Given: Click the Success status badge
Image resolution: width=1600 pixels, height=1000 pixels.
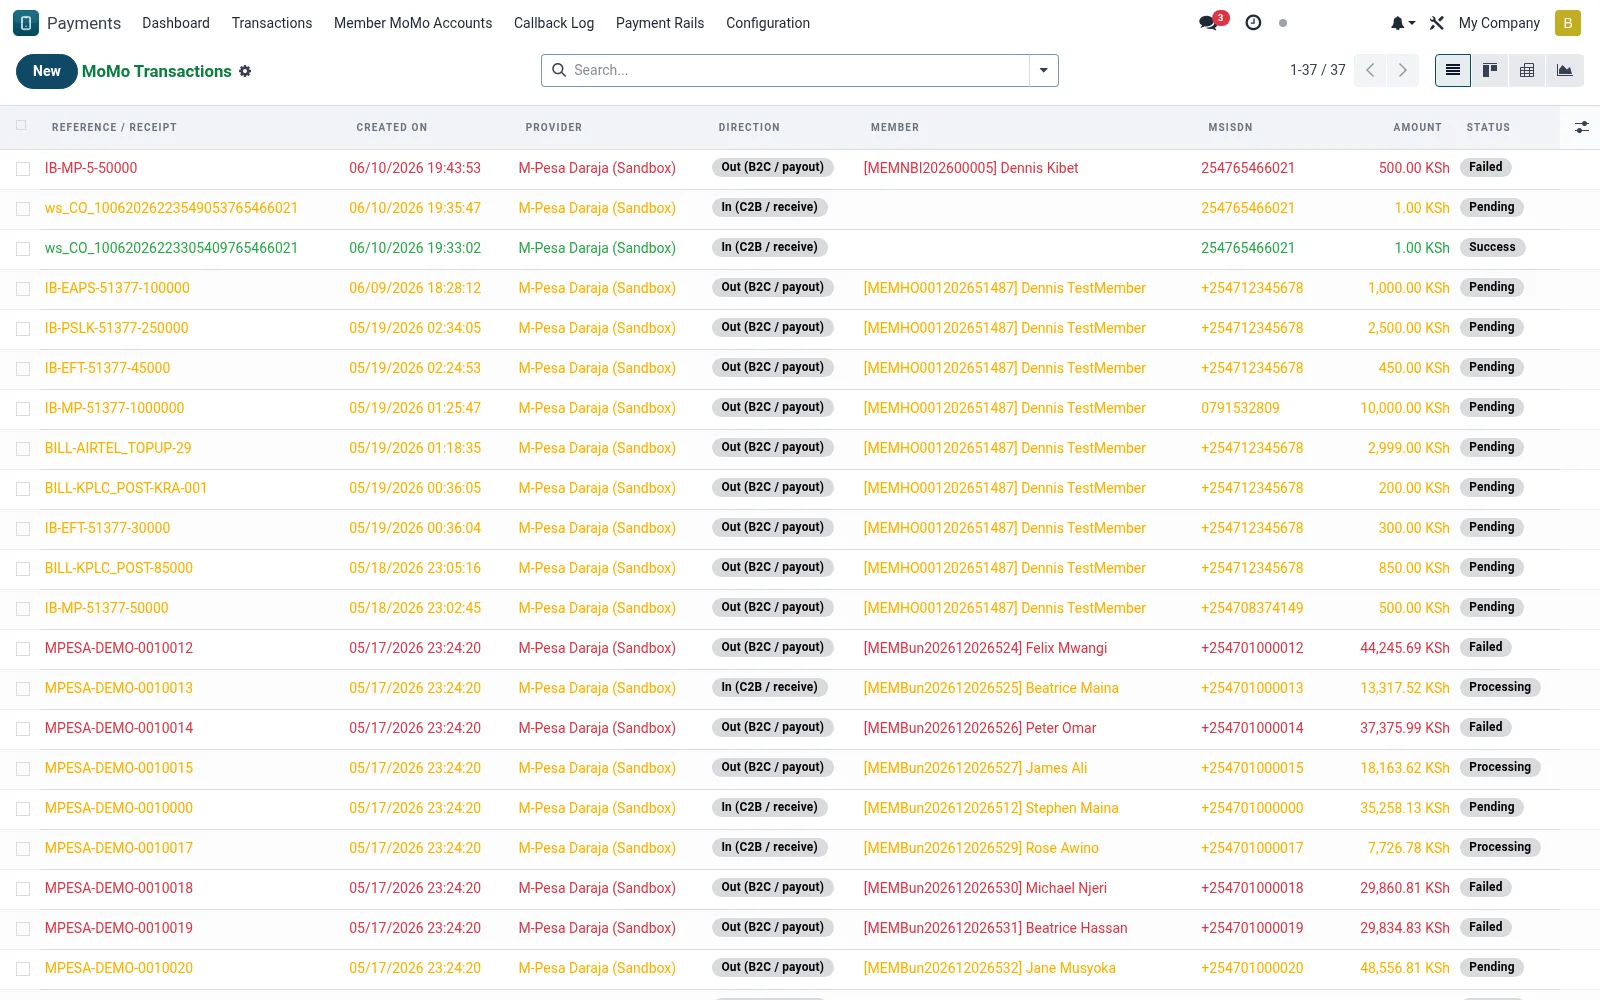Looking at the screenshot, I should tap(1492, 247).
